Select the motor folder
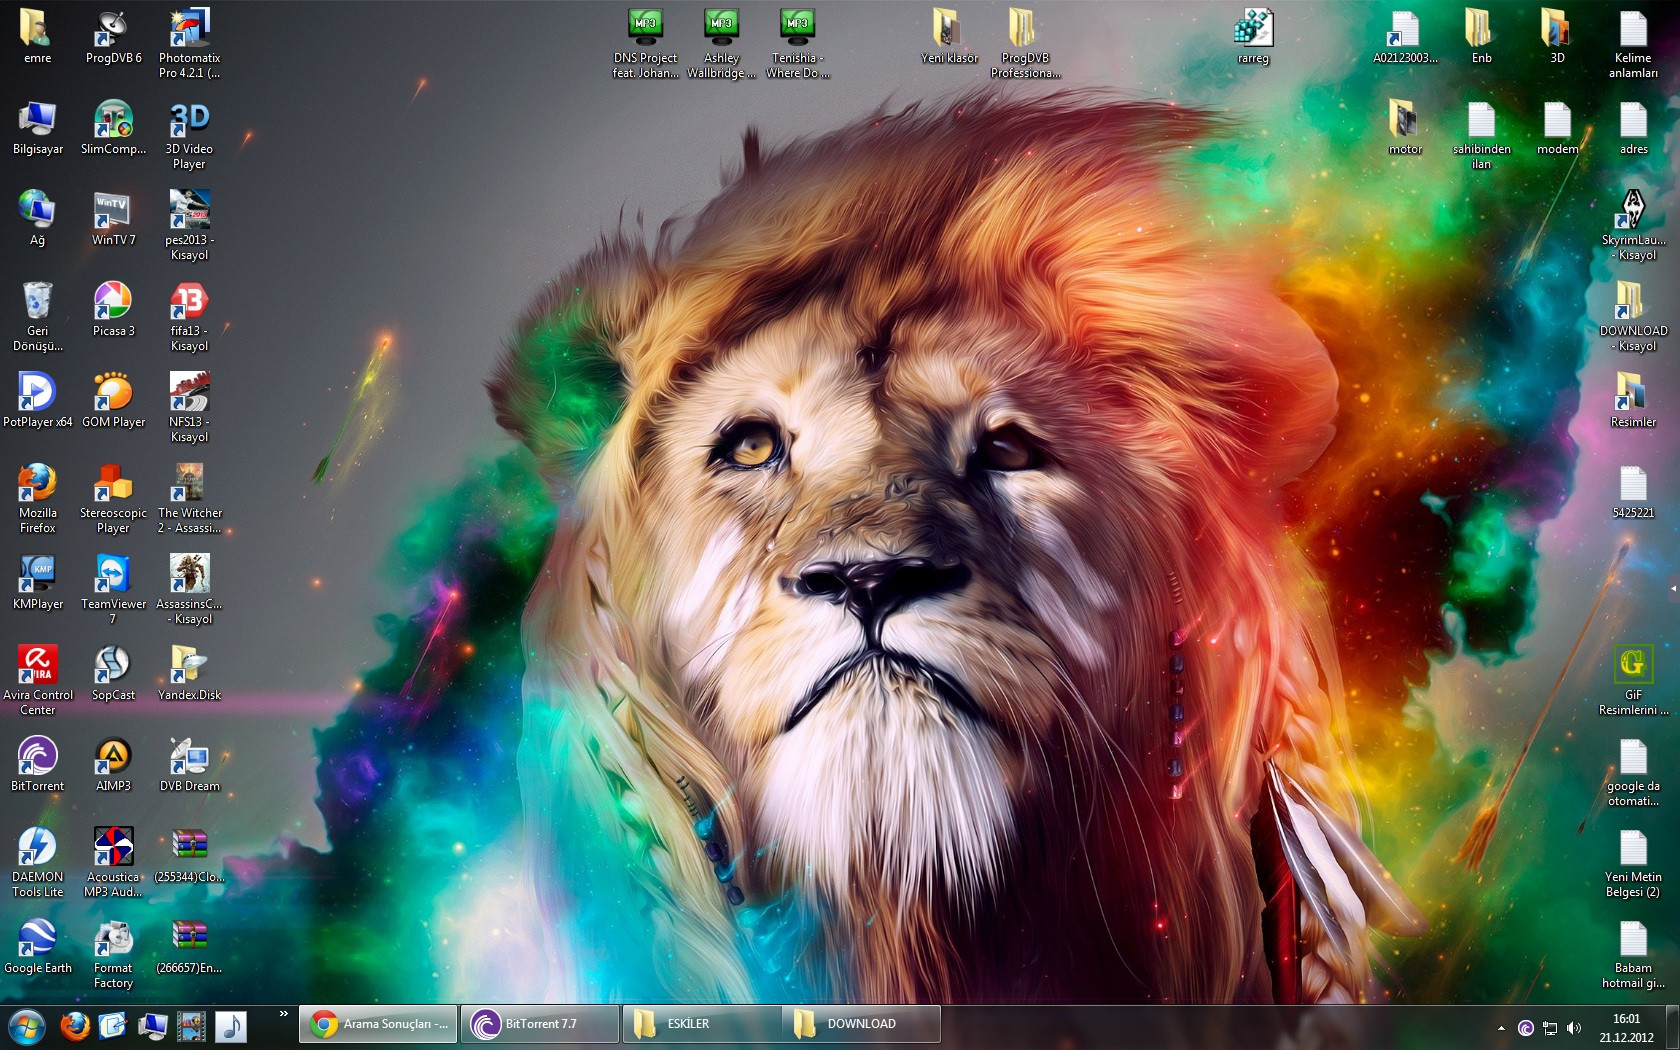The image size is (1680, 1050). point(1405,128)
